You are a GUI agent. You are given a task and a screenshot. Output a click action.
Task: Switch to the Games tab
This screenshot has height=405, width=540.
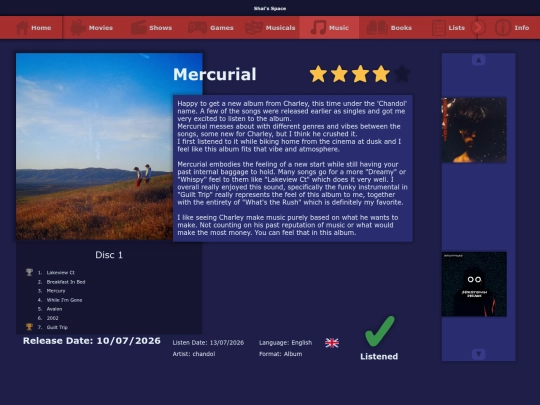(x=222, y=28)
